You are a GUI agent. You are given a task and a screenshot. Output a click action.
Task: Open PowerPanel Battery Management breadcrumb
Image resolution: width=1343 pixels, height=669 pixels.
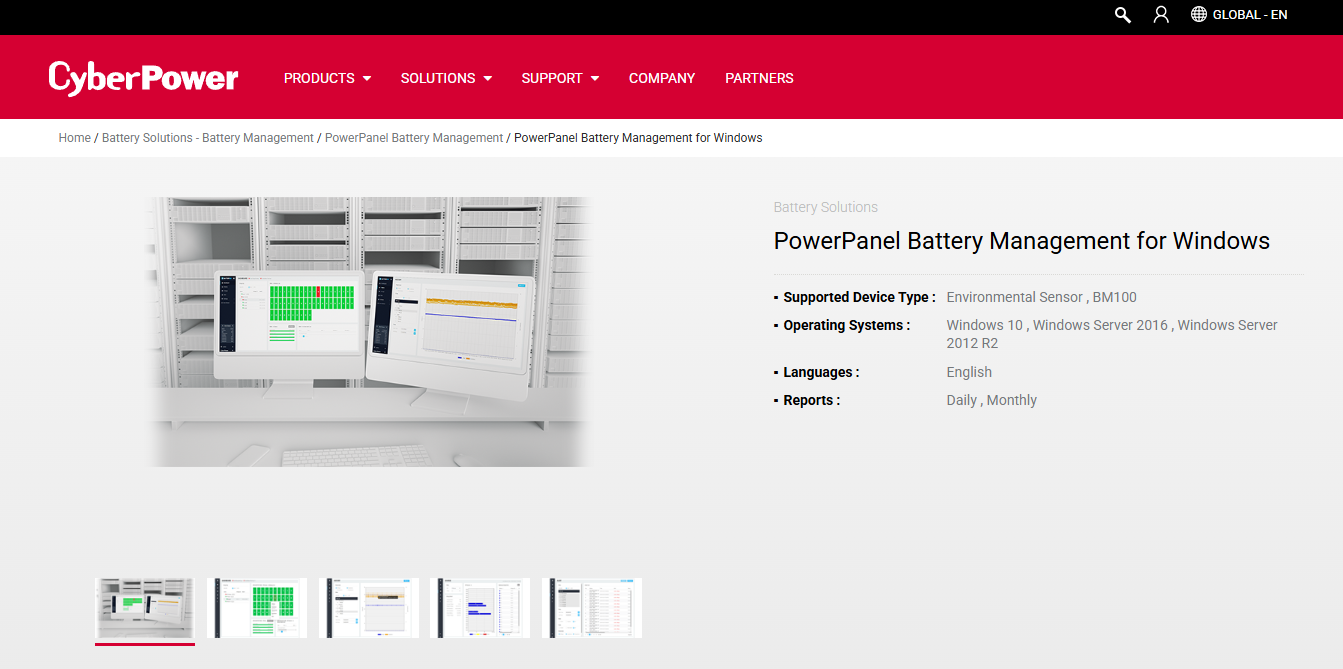click(x=414, y=138)
